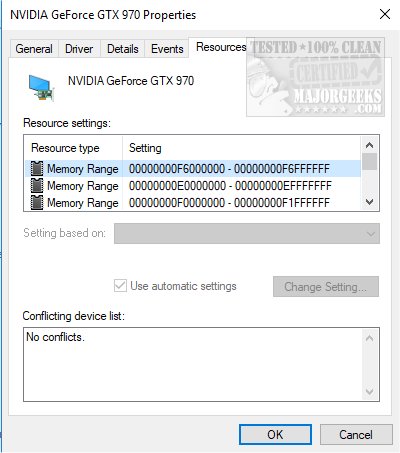Select the memory chip icon for range F0000000
Image resolution: width=400 pixels, height=453 pixels.
[x=37, y=203]
